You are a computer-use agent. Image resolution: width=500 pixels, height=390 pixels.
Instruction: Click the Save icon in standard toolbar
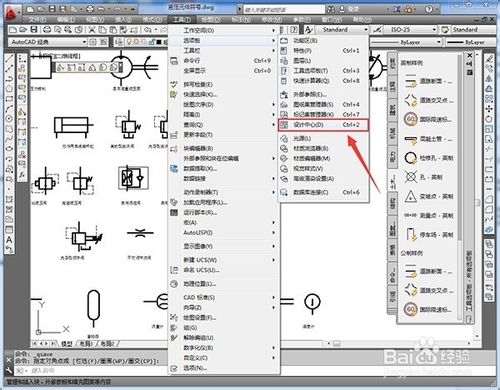(x=34, y=30)
